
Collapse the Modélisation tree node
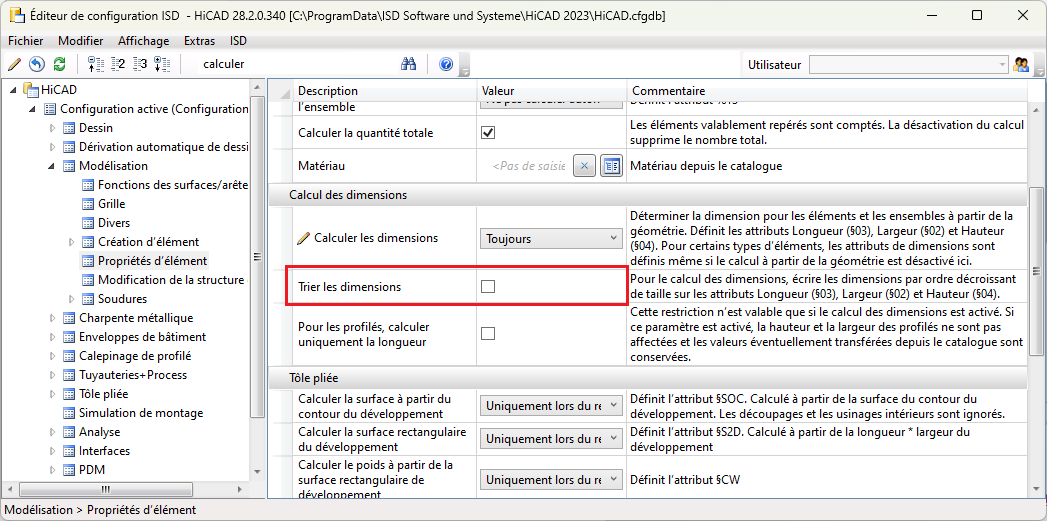tap(52, 166)
